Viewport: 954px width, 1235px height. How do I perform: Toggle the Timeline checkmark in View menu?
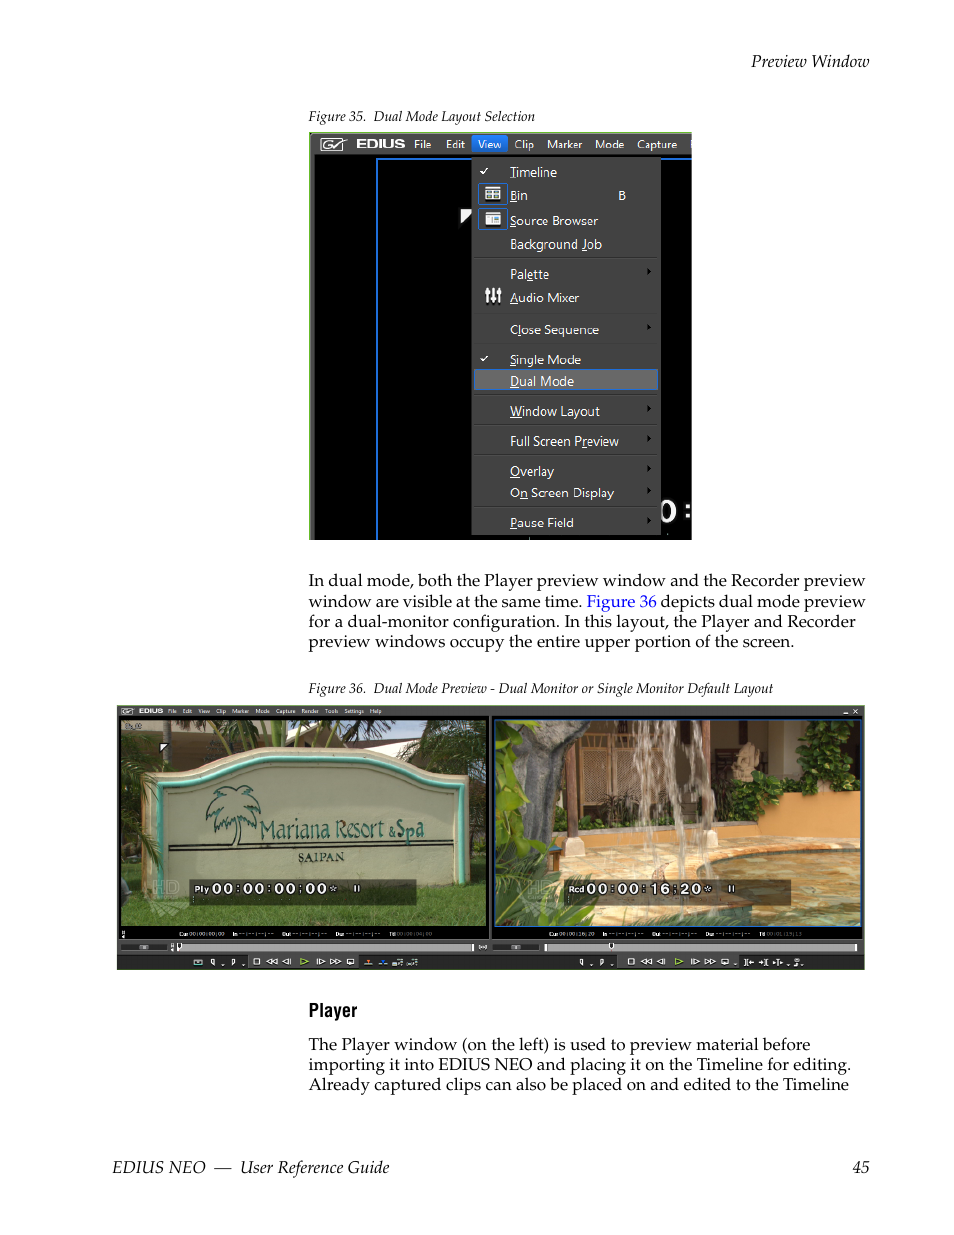click(484, 171)
